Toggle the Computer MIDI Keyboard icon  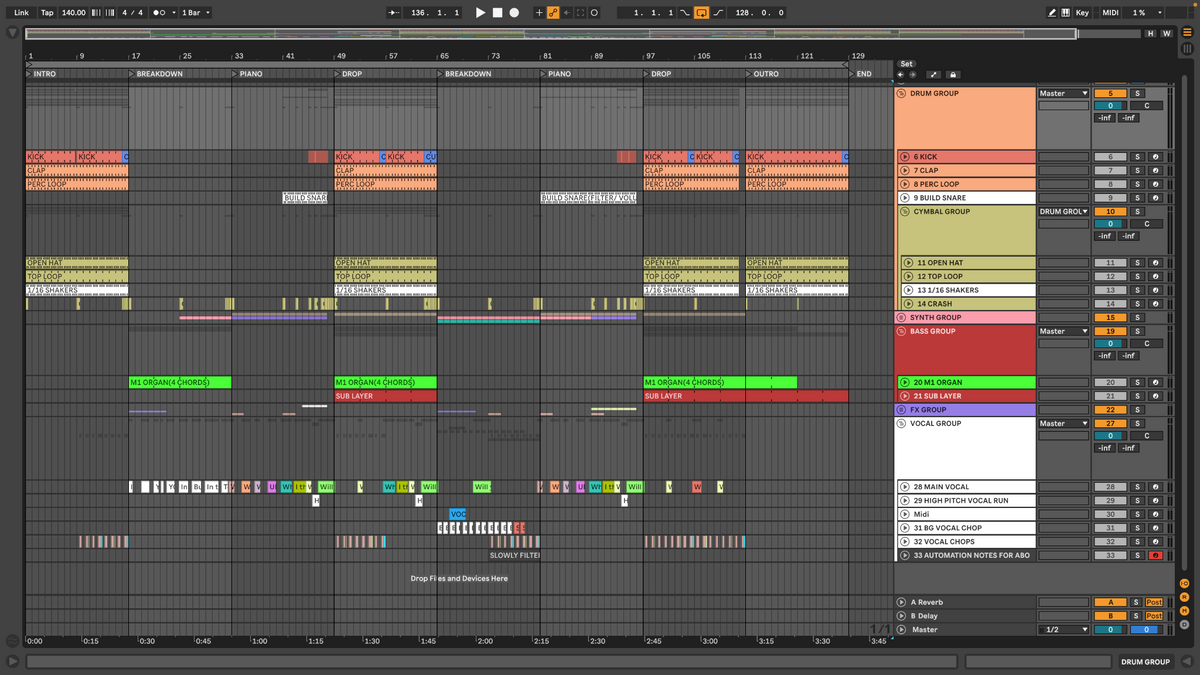click(1066, 12)
